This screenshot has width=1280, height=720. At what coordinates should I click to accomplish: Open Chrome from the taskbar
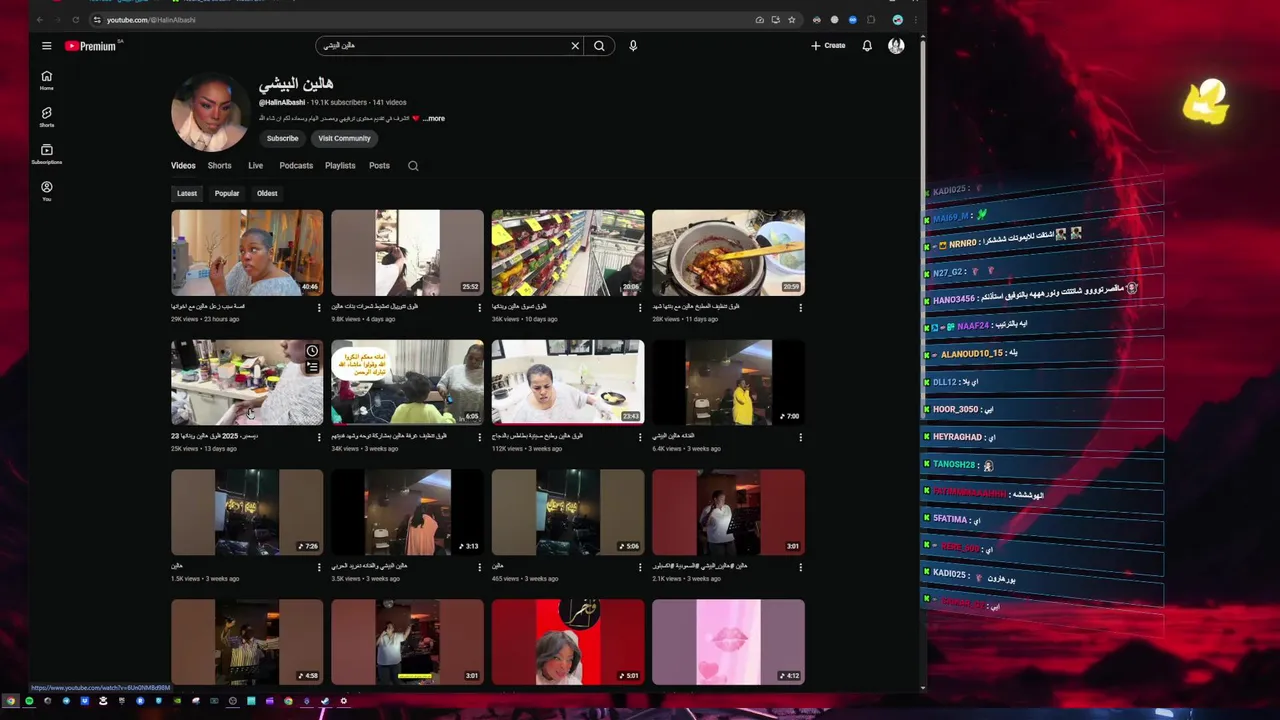pos(11,701)
